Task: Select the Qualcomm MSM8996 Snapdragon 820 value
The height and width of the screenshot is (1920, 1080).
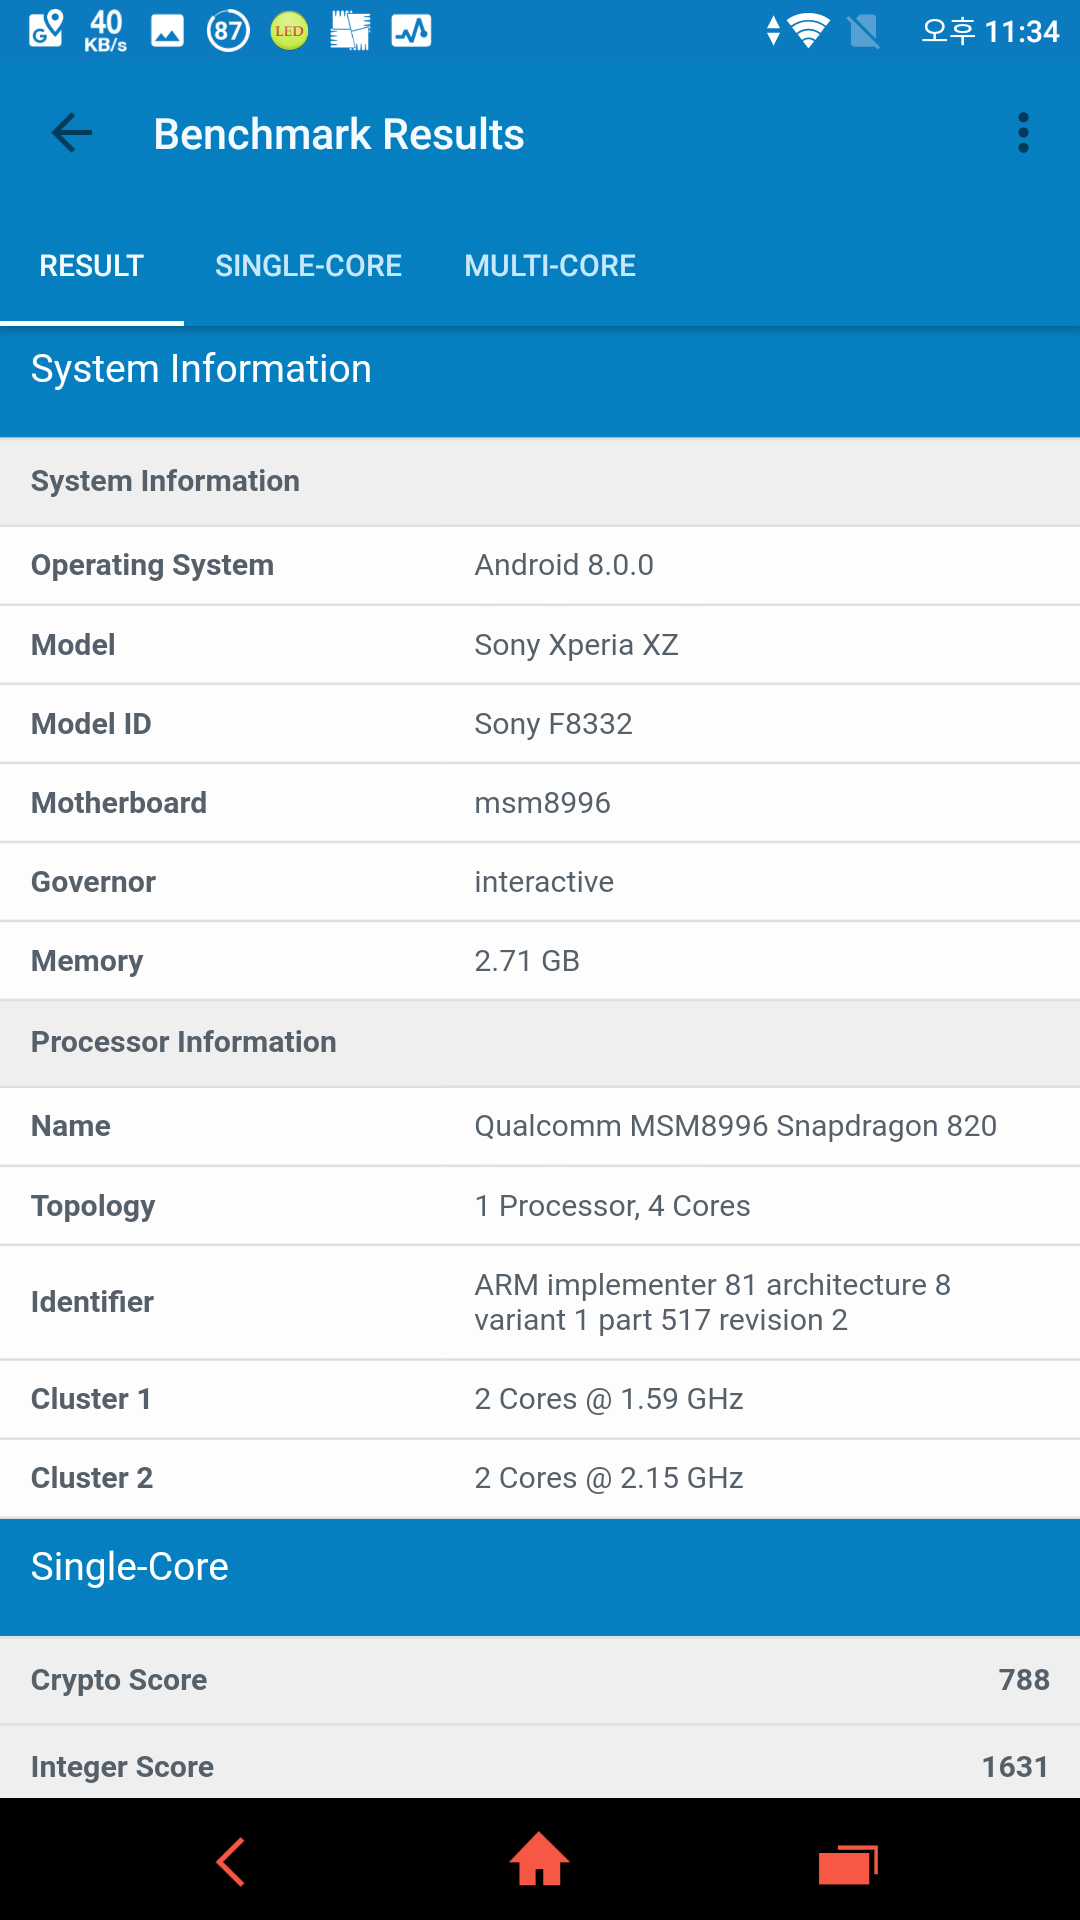Action: pos(735,1126)
